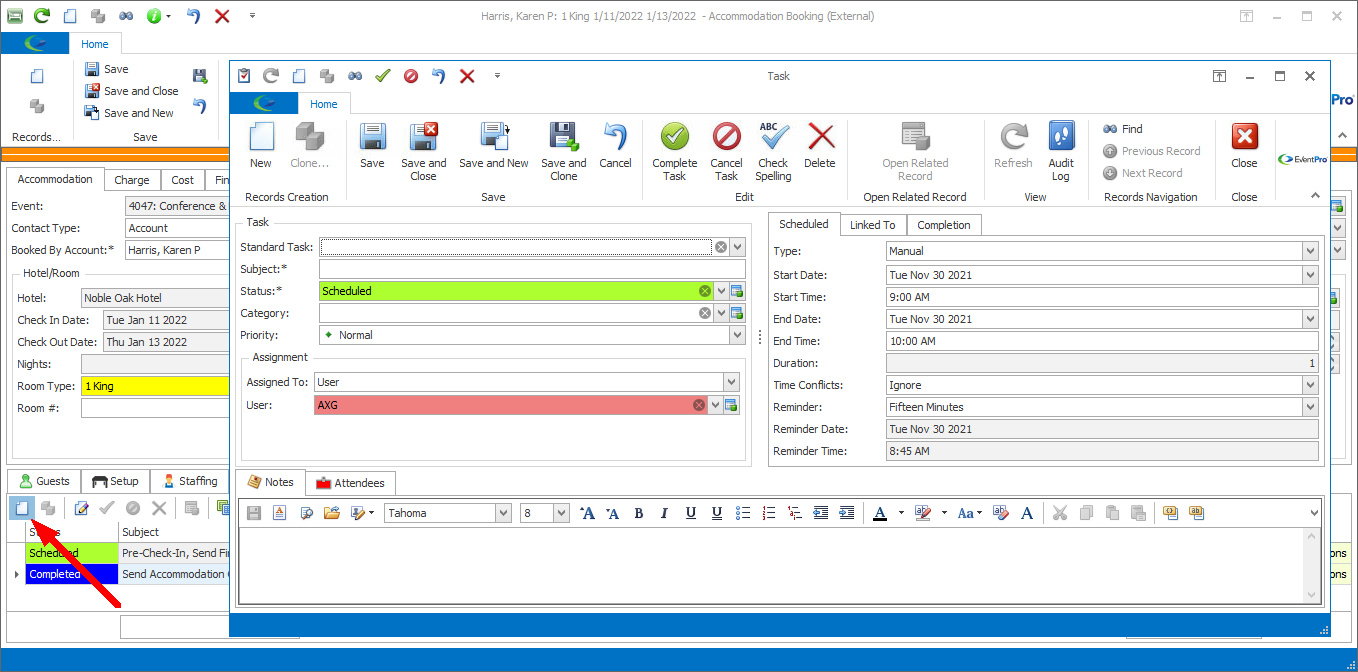
Task: Open the Assigned To dropdown
Action: click(732, 382)
